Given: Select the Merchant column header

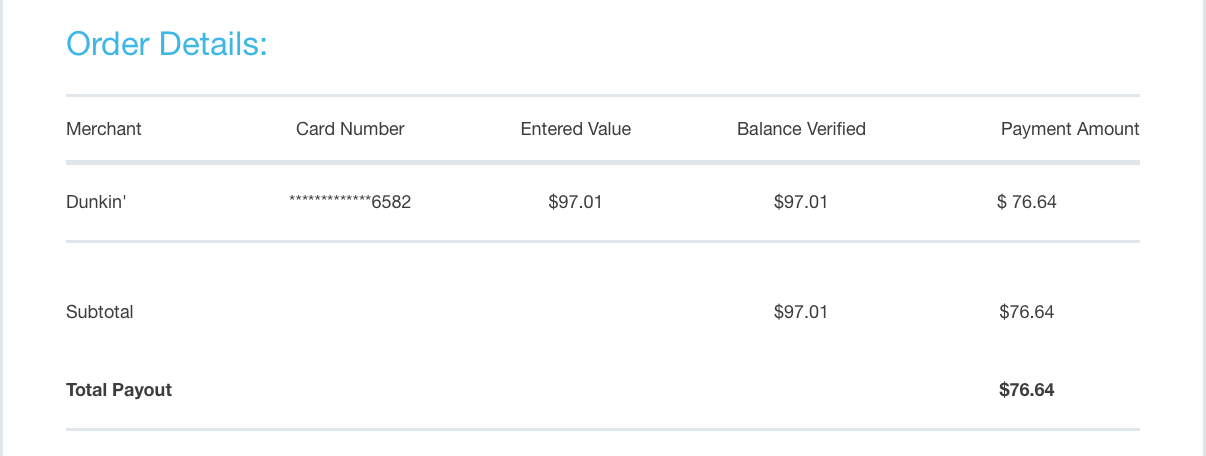Looking at the screenshot, I should click(104, 129).
